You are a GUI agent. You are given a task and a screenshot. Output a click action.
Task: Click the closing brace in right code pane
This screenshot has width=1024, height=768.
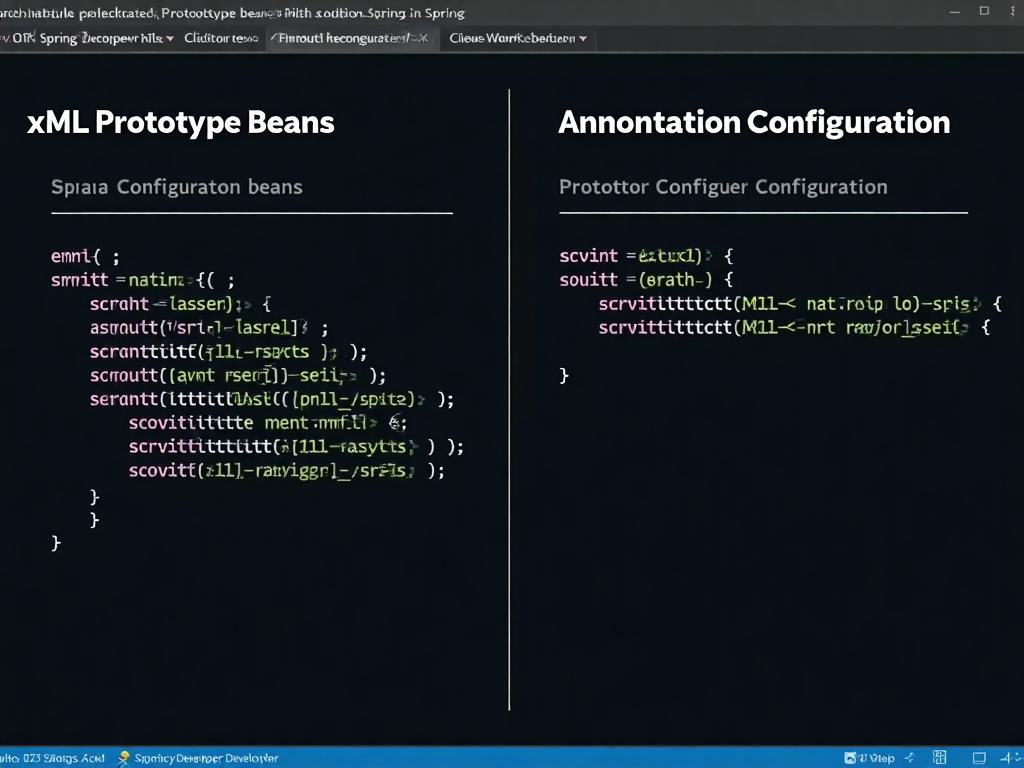pyautogui.click(x=564, y=376)
